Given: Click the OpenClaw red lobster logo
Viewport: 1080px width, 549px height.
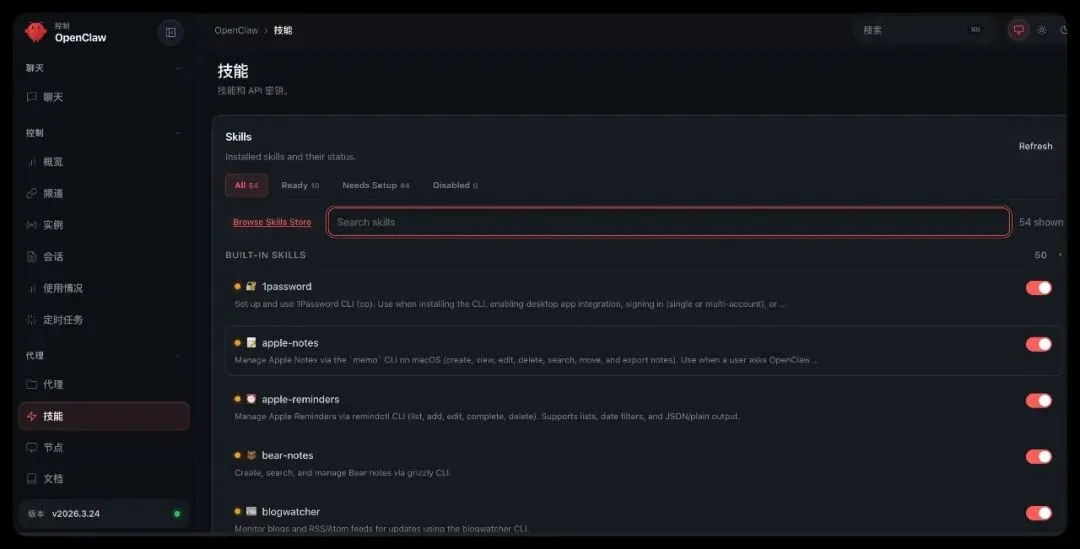Looking at the screenshot, I should (36, 32).
